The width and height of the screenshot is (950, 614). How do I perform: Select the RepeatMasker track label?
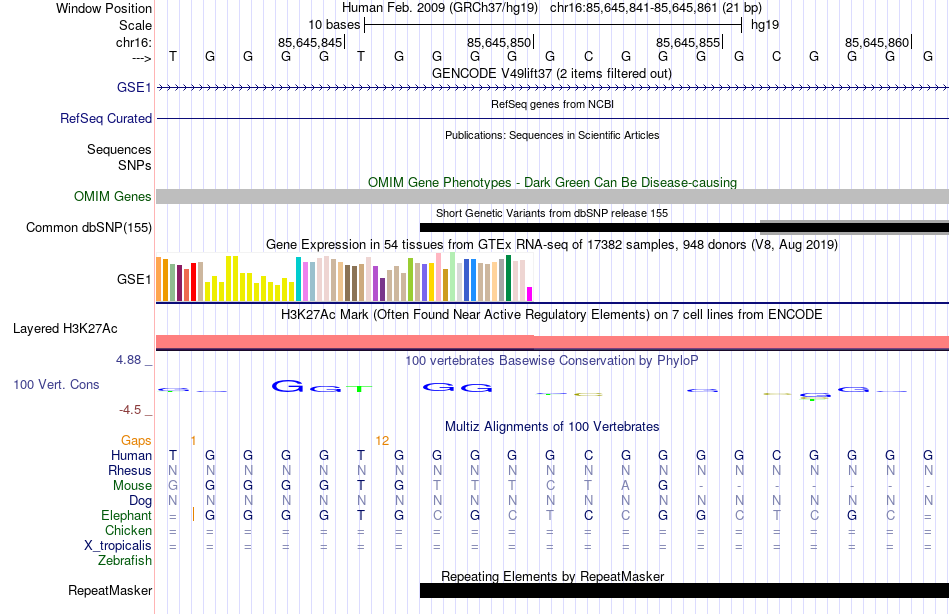point(110,590)
